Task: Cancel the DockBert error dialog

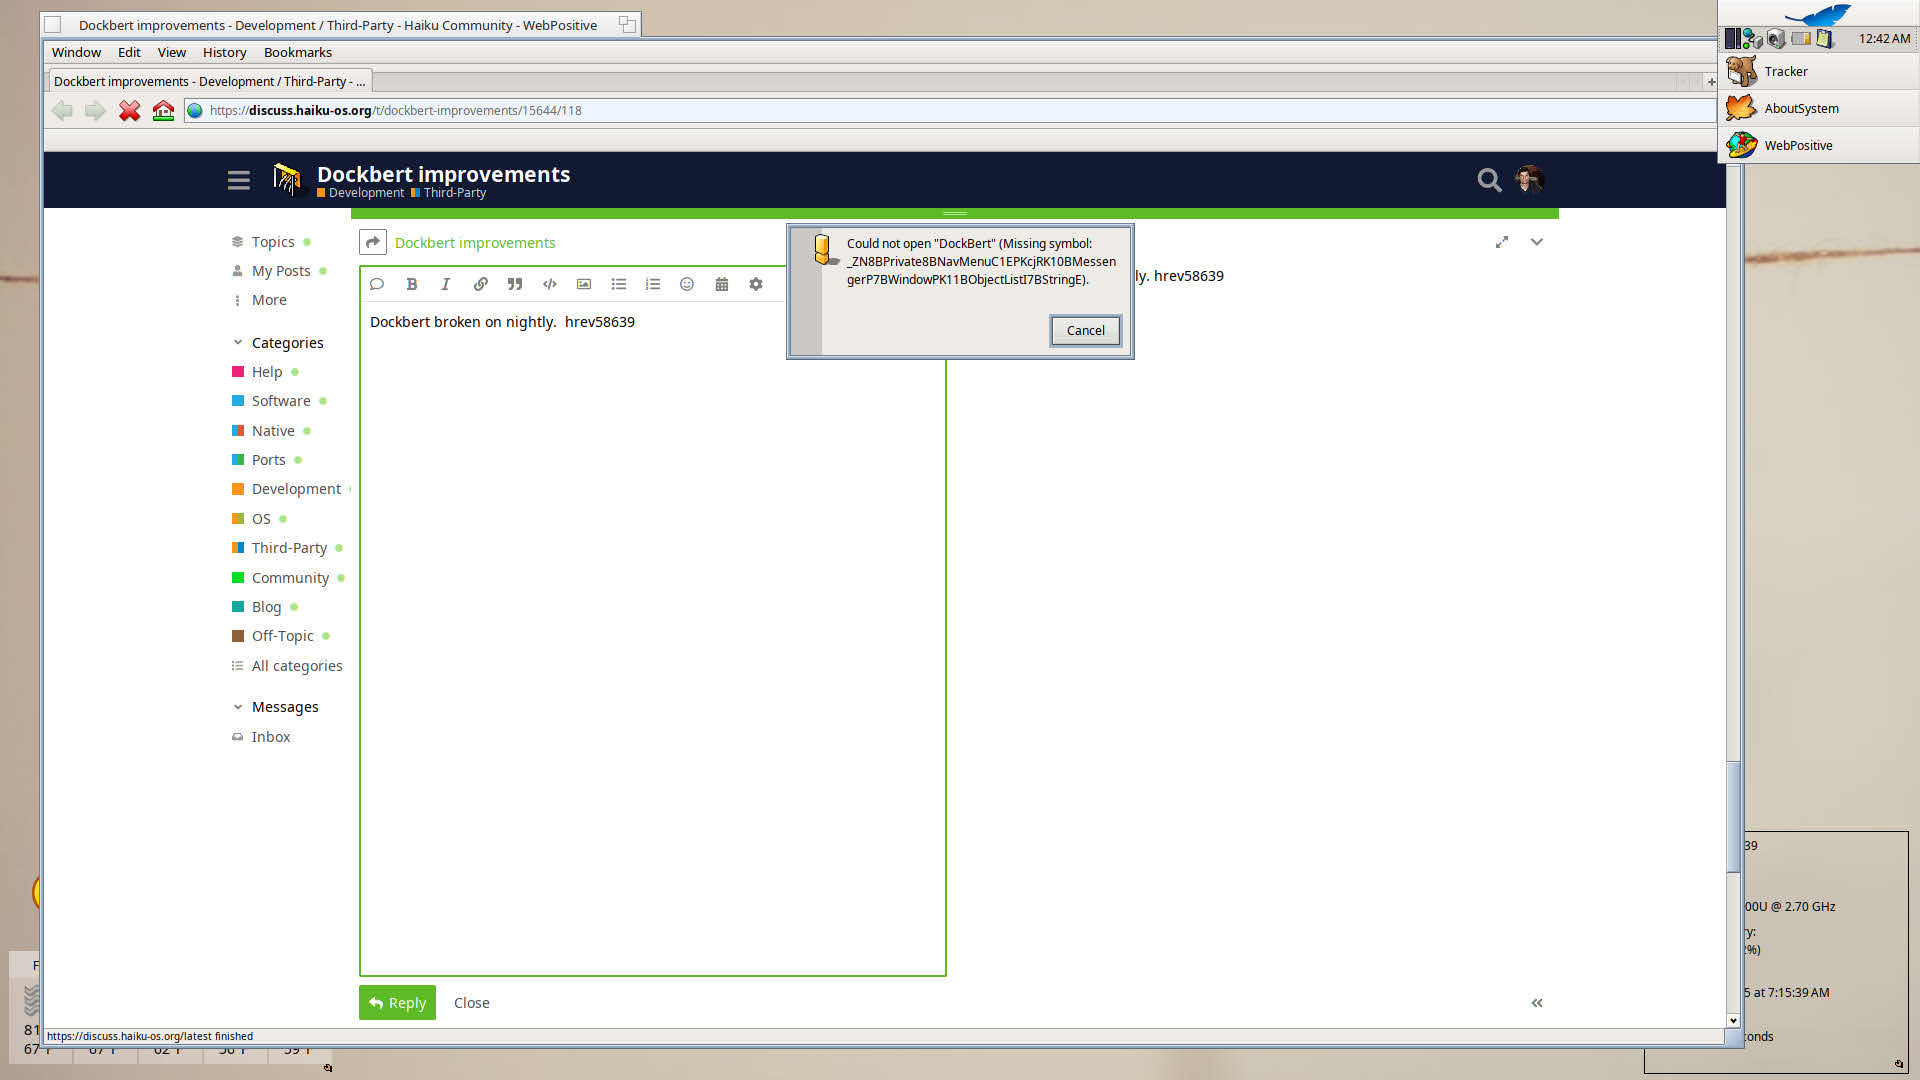Action: [x=1085, y=331]
